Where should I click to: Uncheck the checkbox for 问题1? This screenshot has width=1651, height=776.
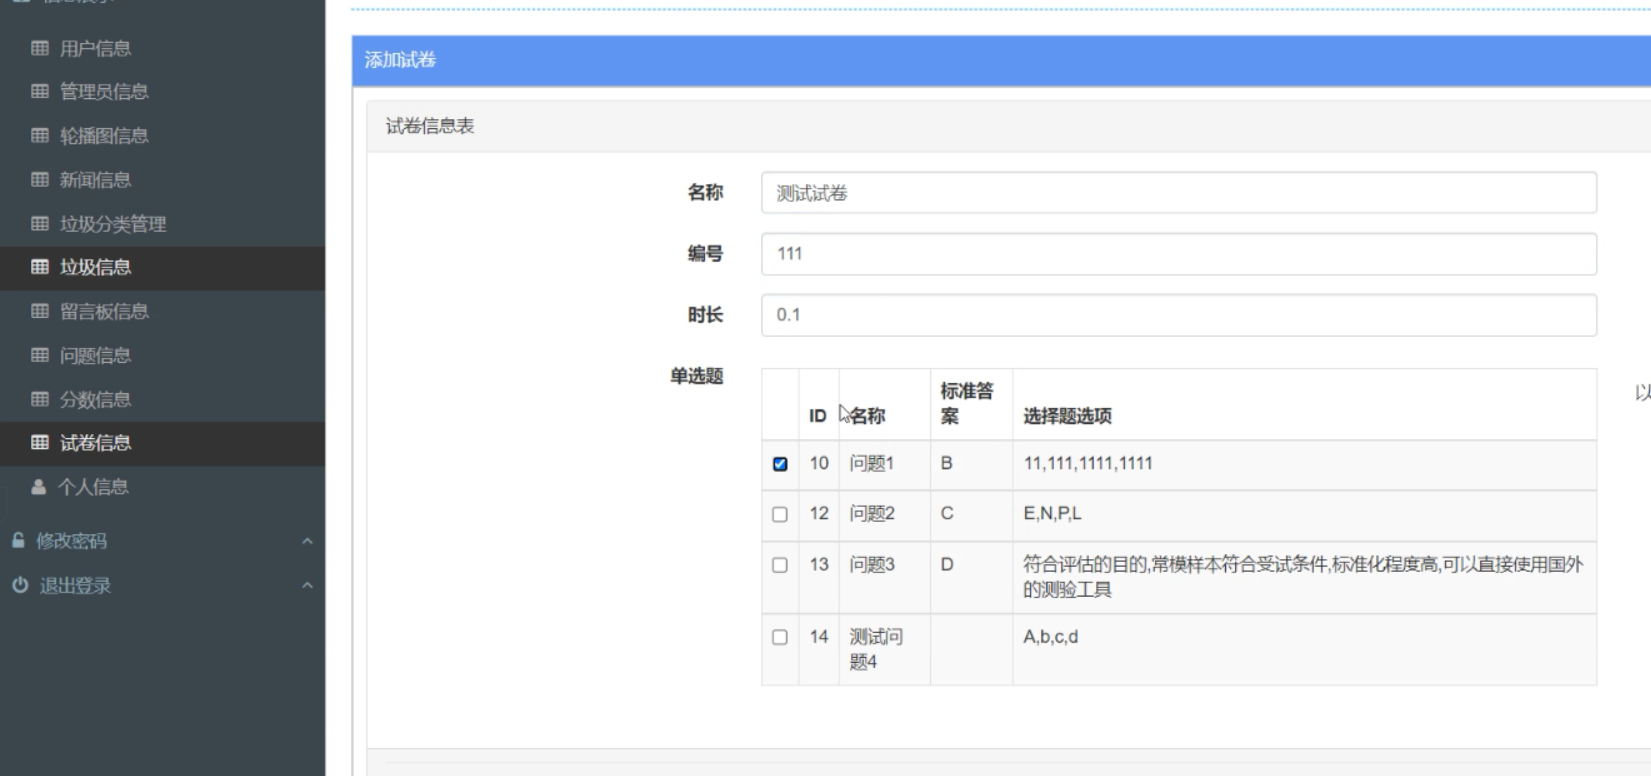[780, 464]
